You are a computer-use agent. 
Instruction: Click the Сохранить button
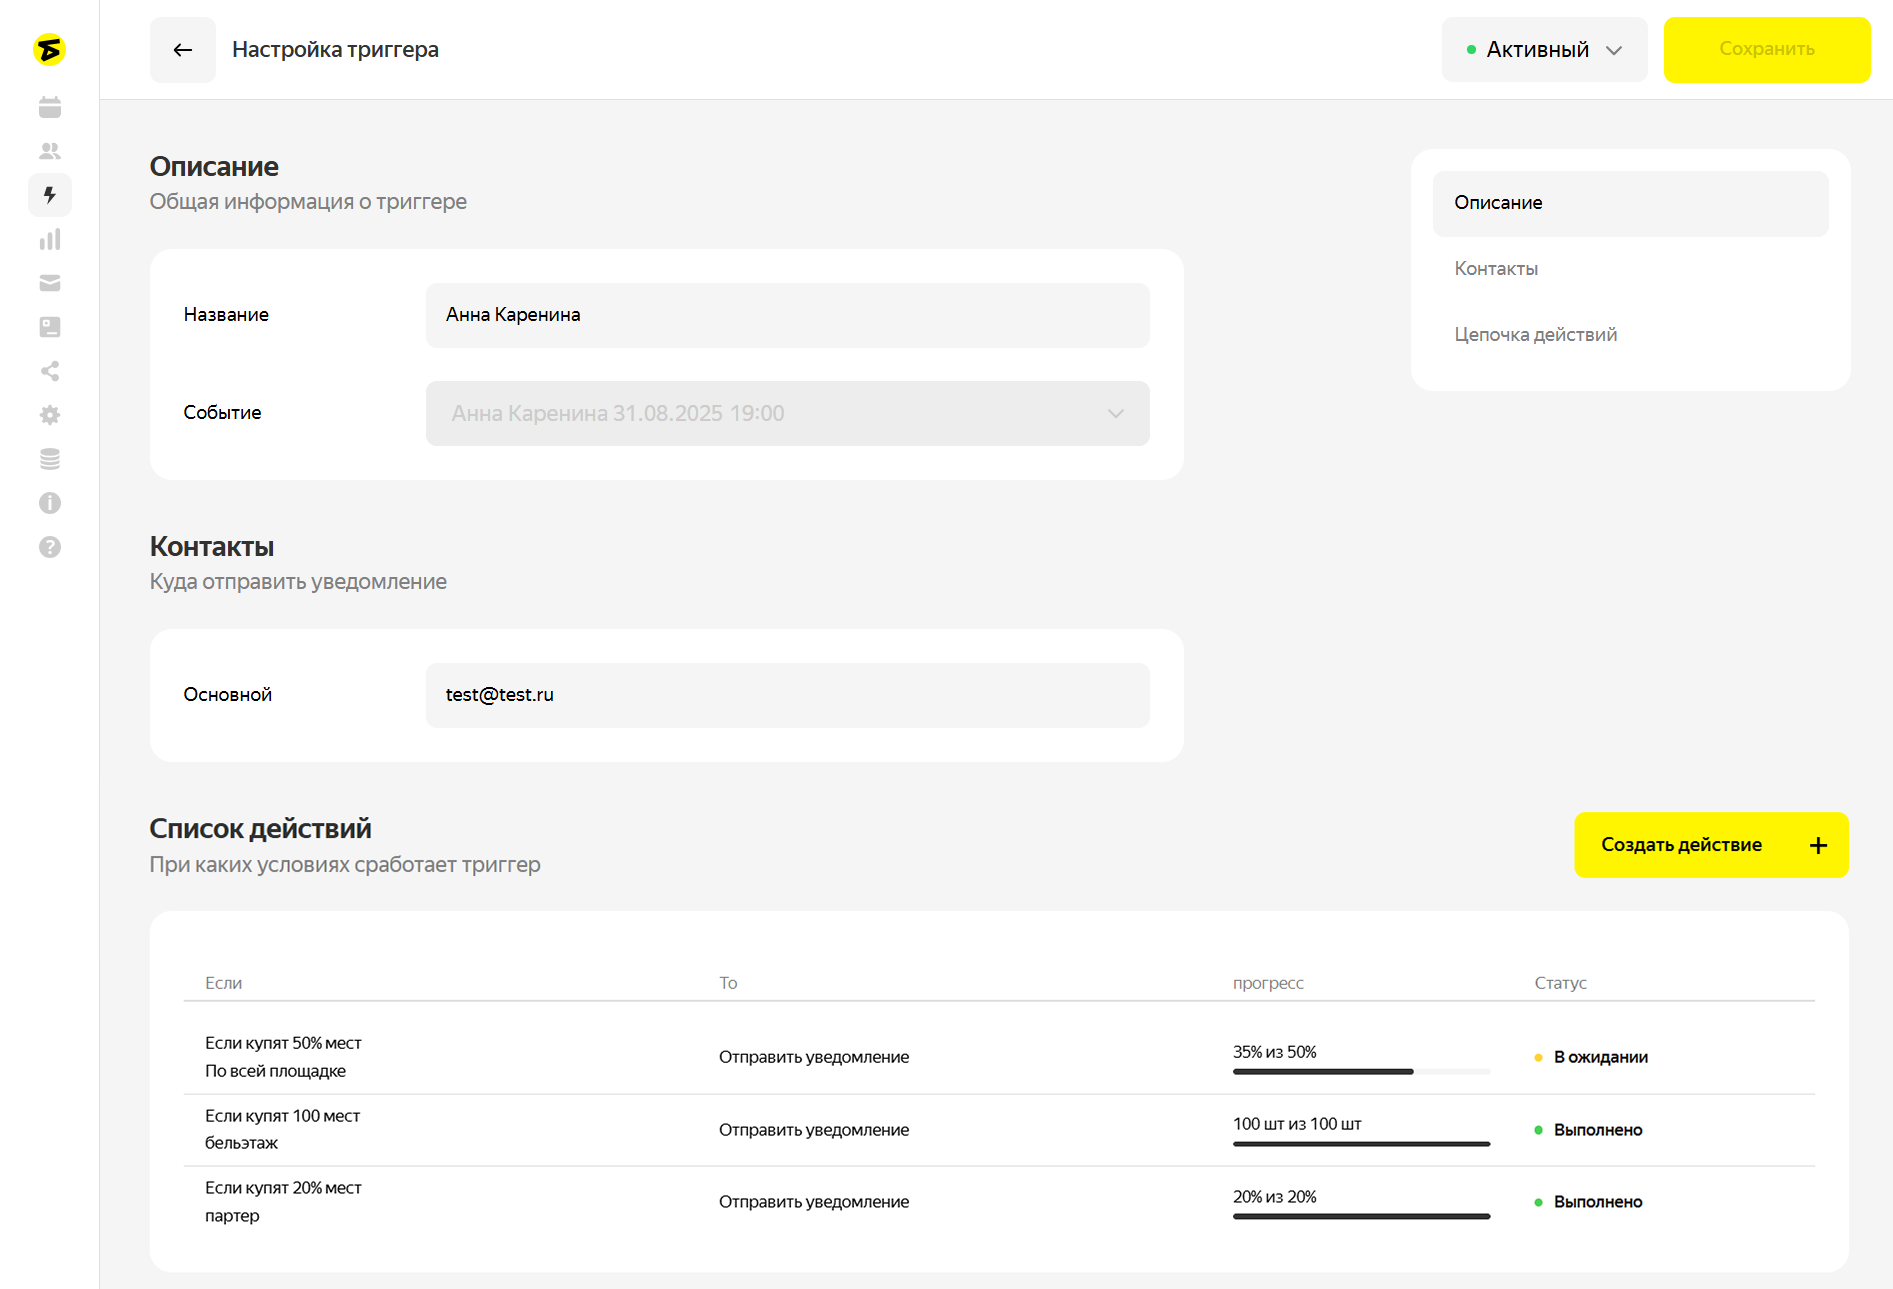point(1766,50)
